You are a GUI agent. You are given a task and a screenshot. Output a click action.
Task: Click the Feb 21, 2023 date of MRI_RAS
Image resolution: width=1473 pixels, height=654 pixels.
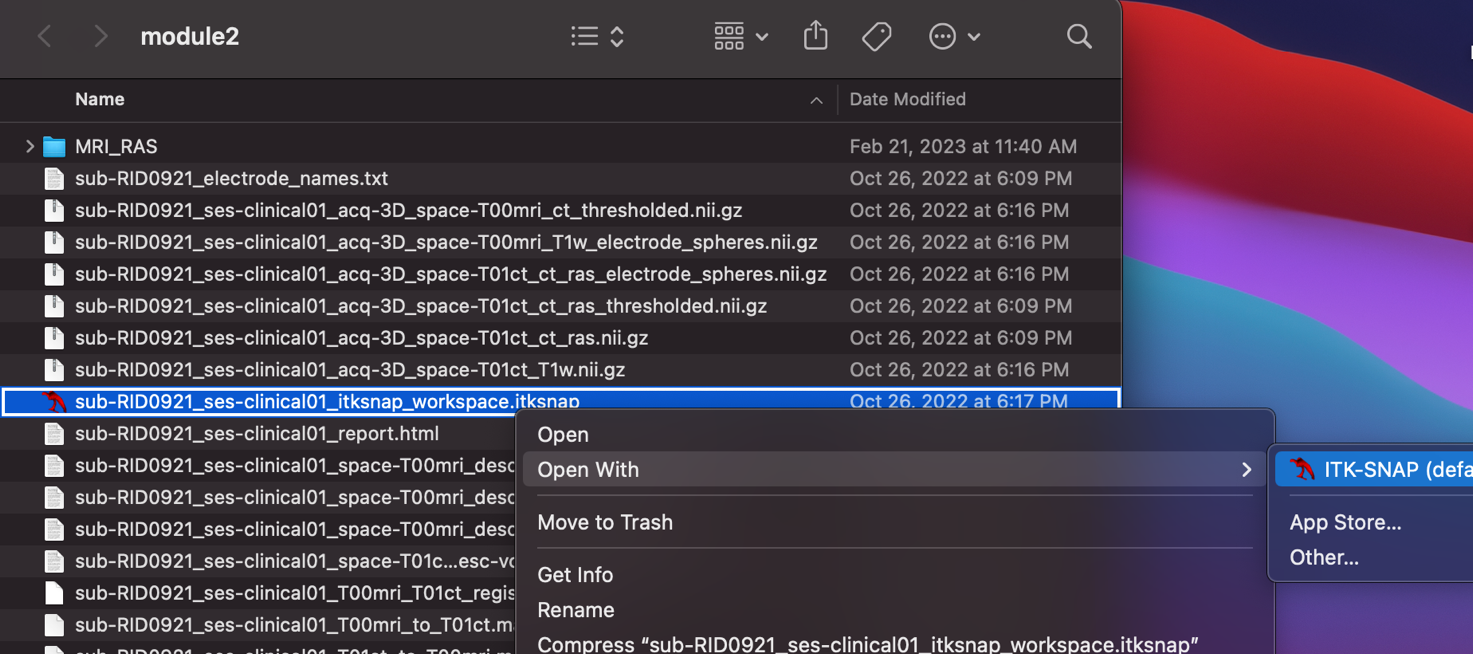[x=963, y=146]
